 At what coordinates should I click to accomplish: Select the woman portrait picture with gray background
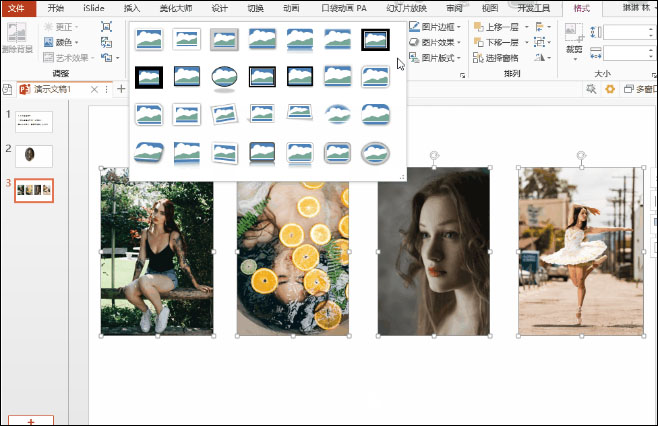tap(433, 251)
